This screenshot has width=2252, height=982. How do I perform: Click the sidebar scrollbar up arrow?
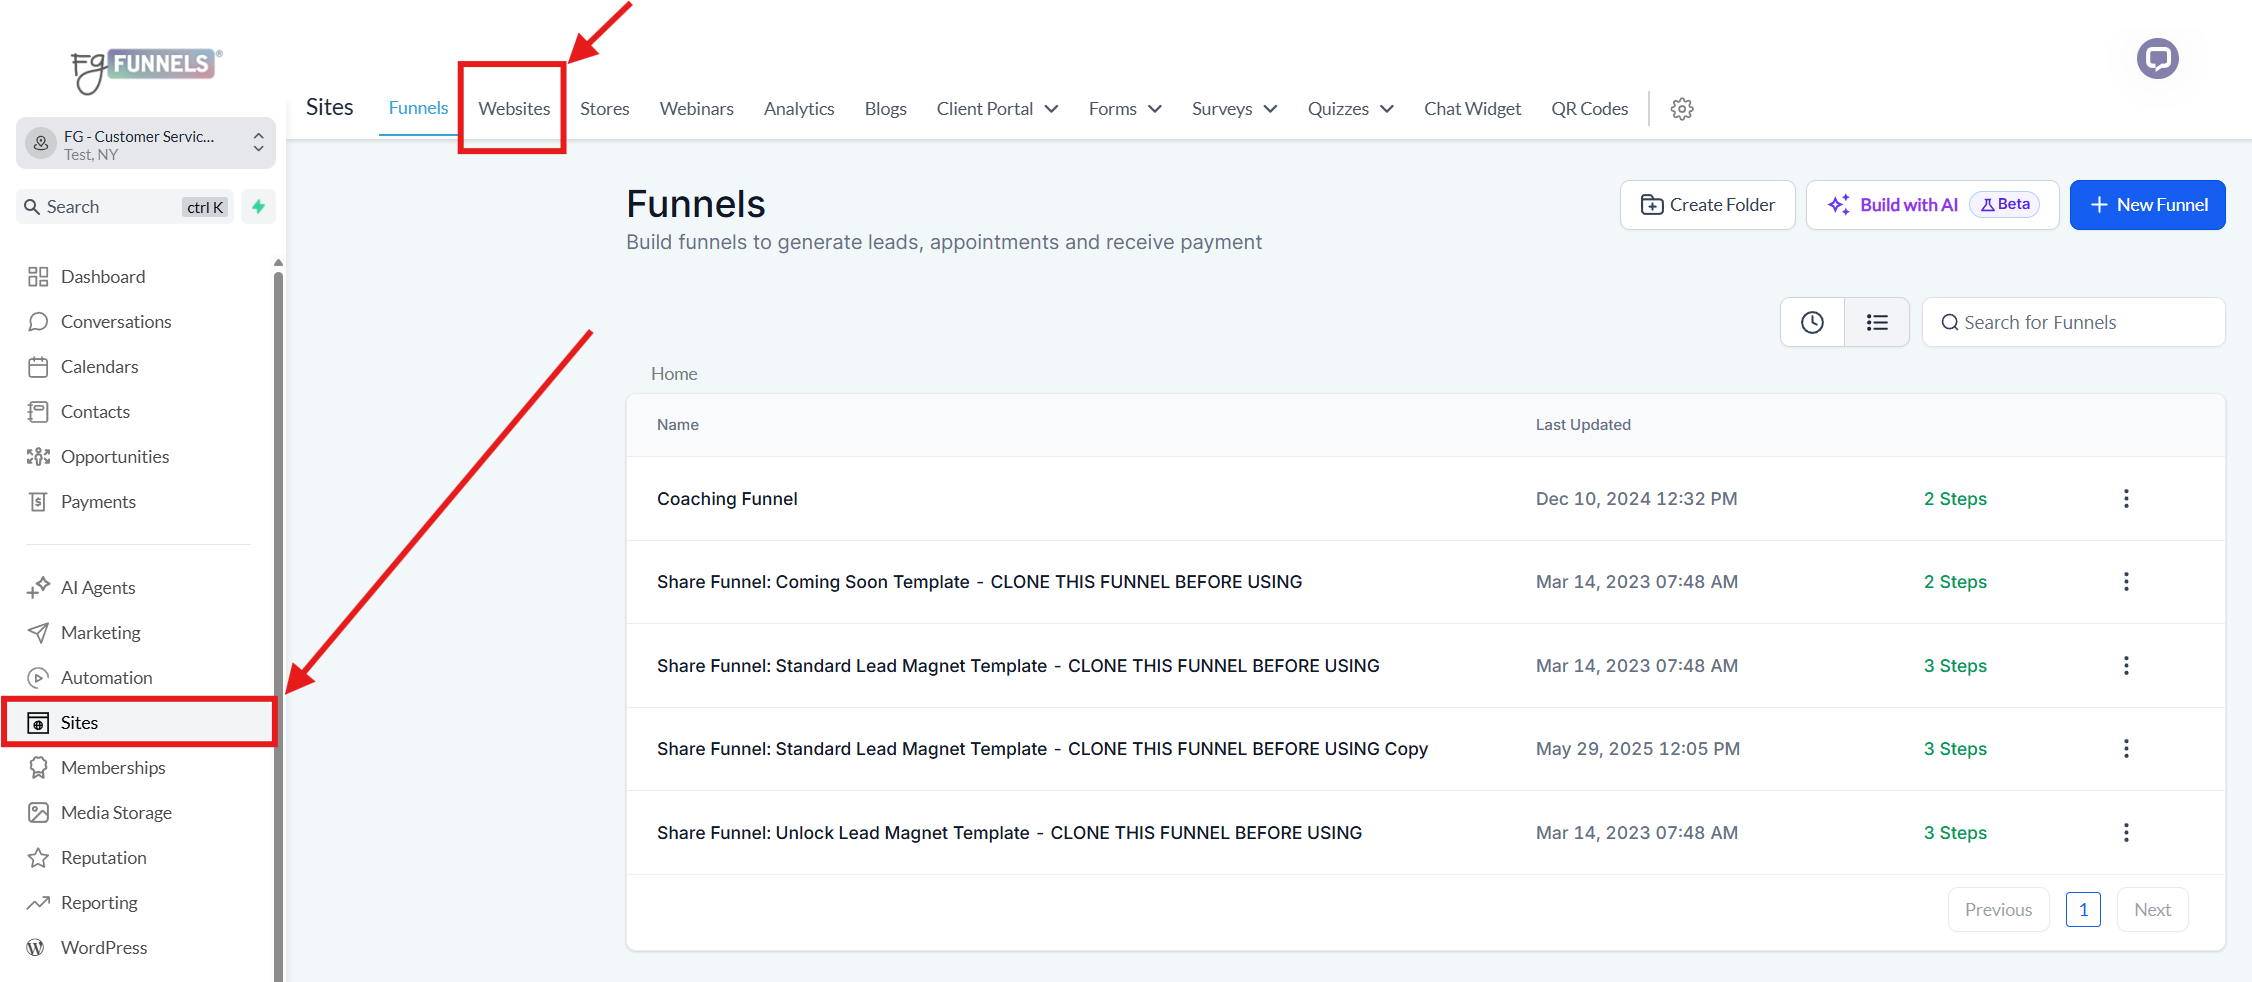tap(278, 263)
